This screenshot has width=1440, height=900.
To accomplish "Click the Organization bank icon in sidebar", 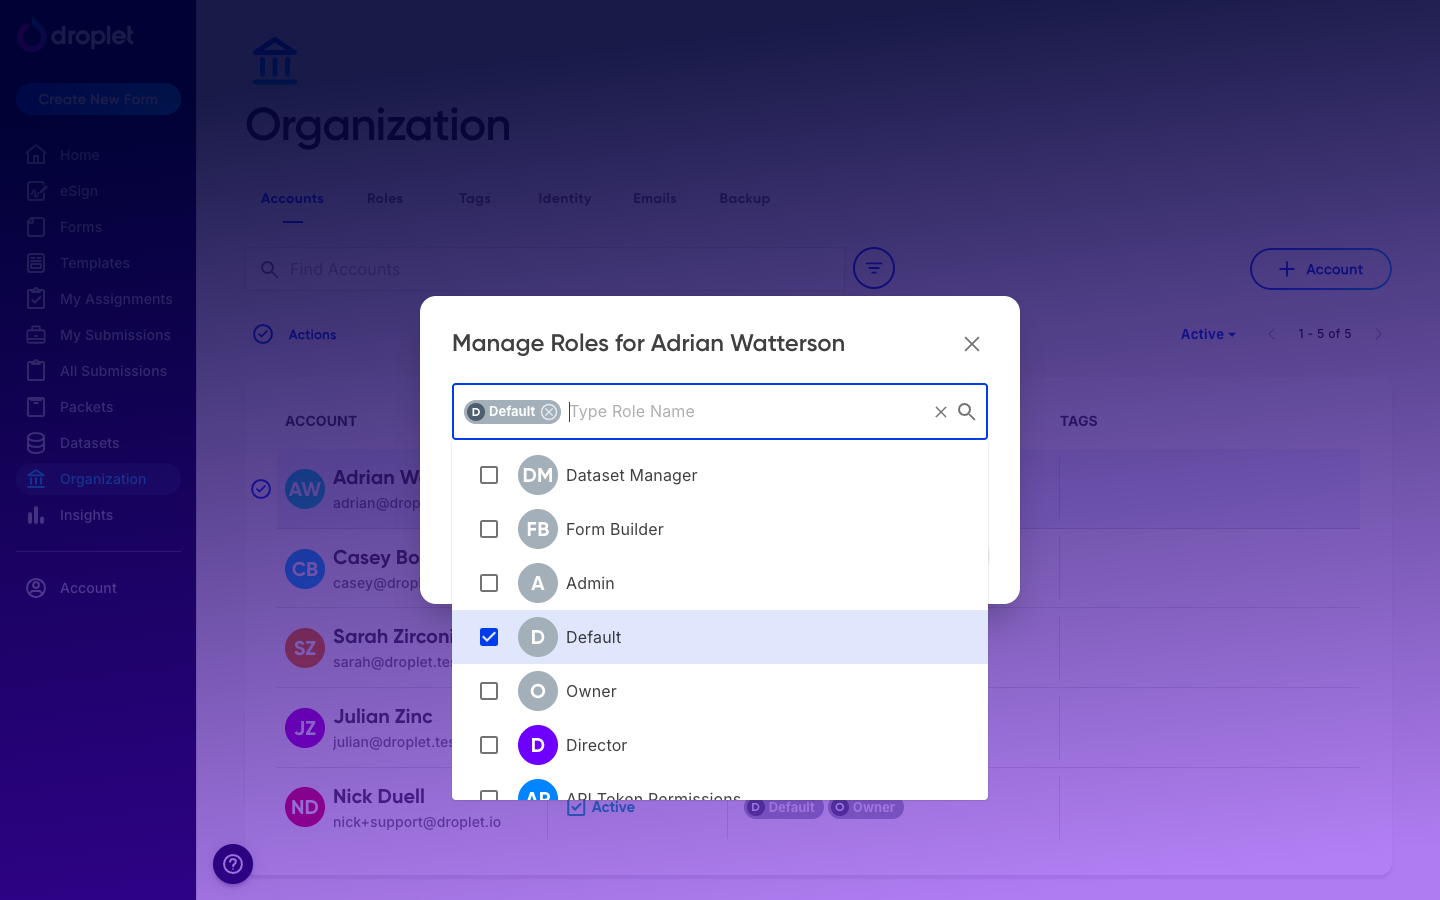I will pyautogui.click(x=36, y=479).
